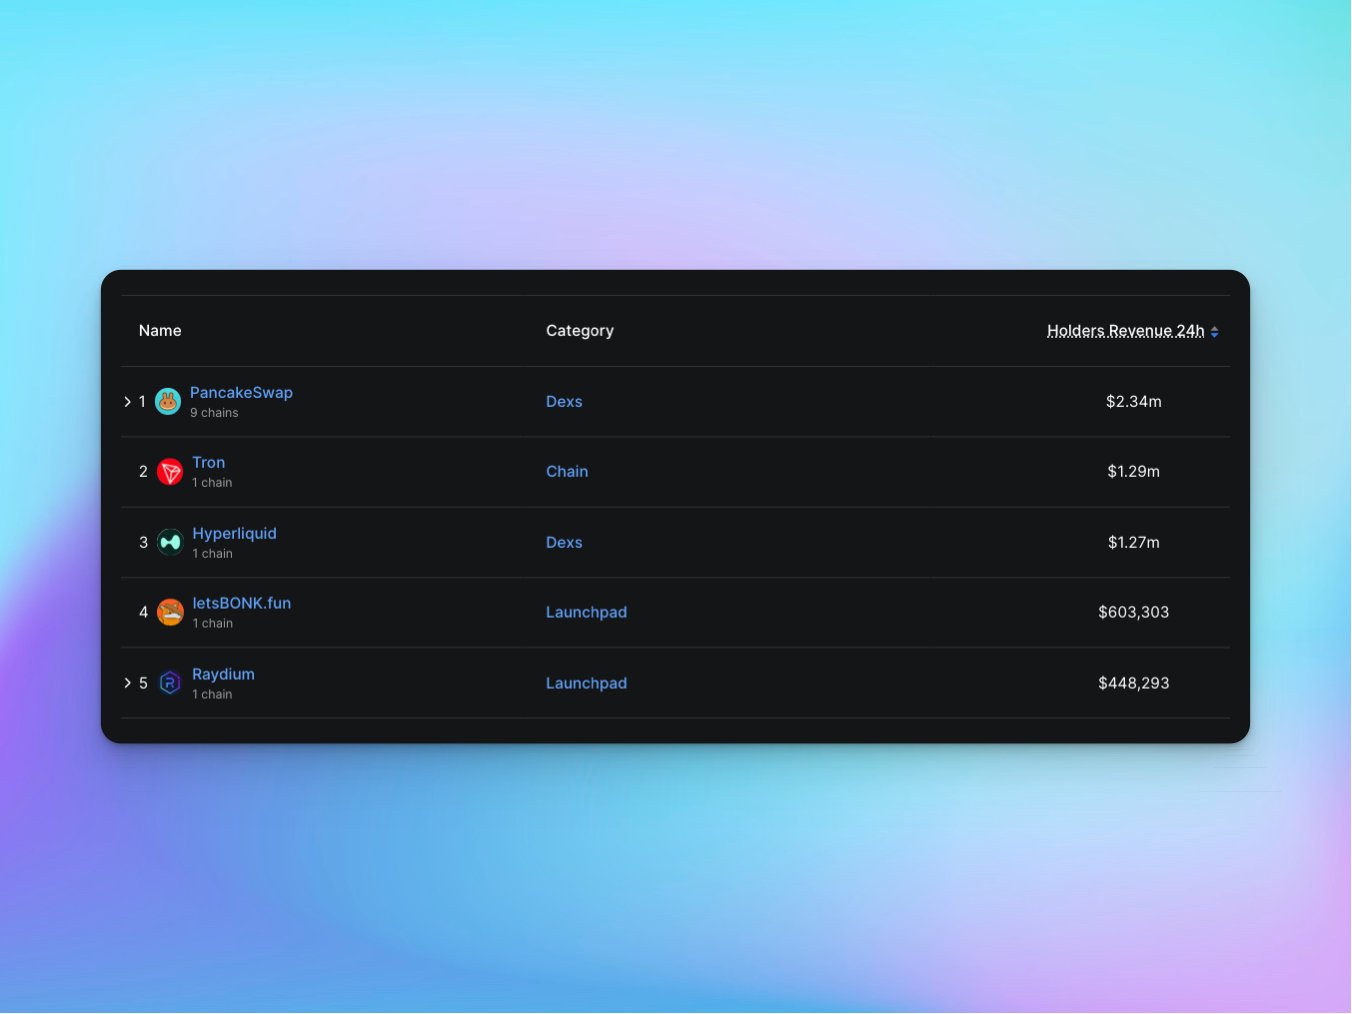
Task: Expand the Raydium row chevron
Action: click(127, 683)
